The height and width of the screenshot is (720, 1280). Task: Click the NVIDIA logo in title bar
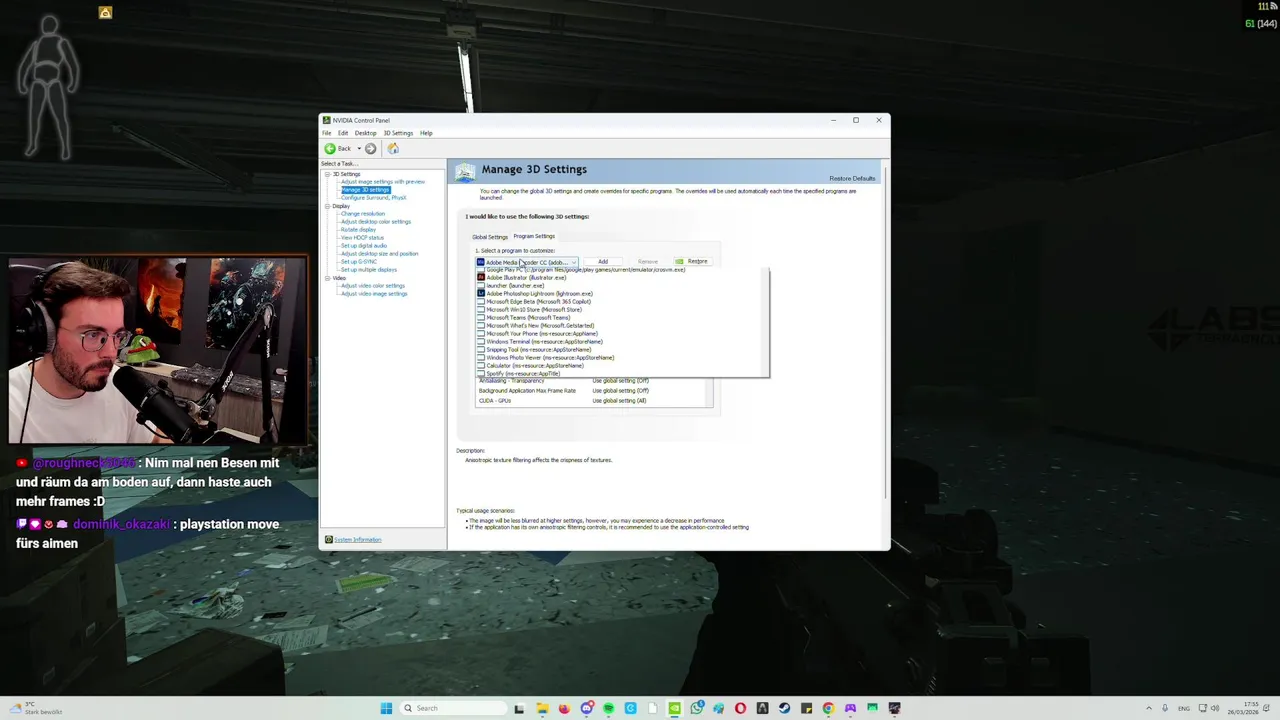point(327,120)
